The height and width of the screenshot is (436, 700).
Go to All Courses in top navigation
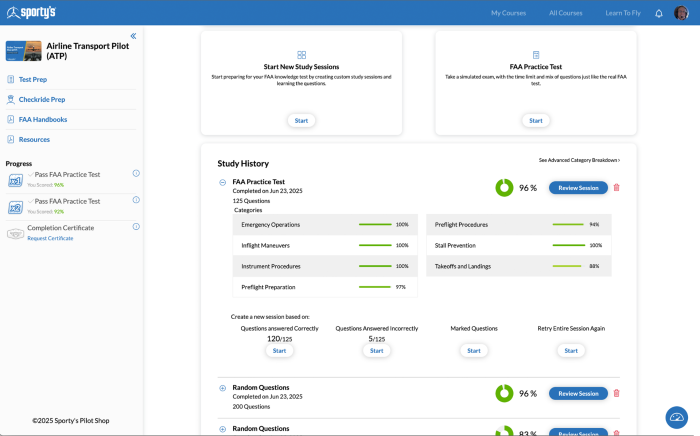click(566, 13)
